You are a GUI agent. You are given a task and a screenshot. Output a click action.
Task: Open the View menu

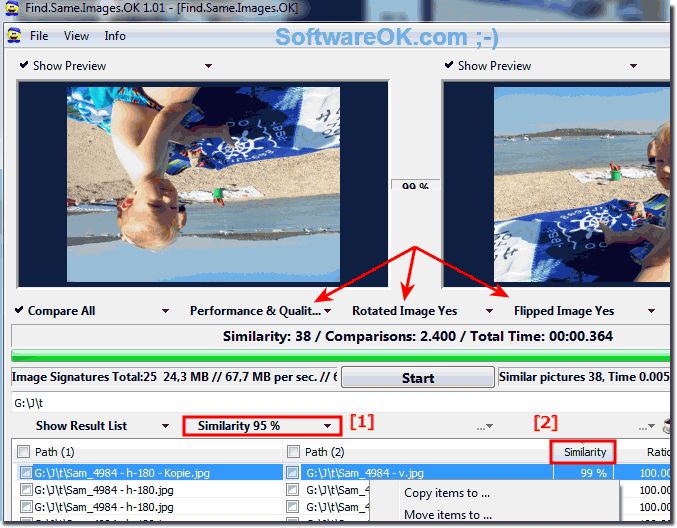(x=77, y=36)
